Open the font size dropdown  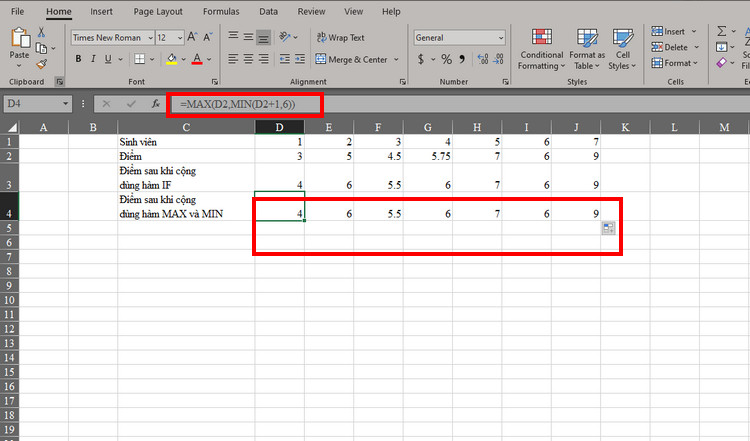tap(180, 37)
